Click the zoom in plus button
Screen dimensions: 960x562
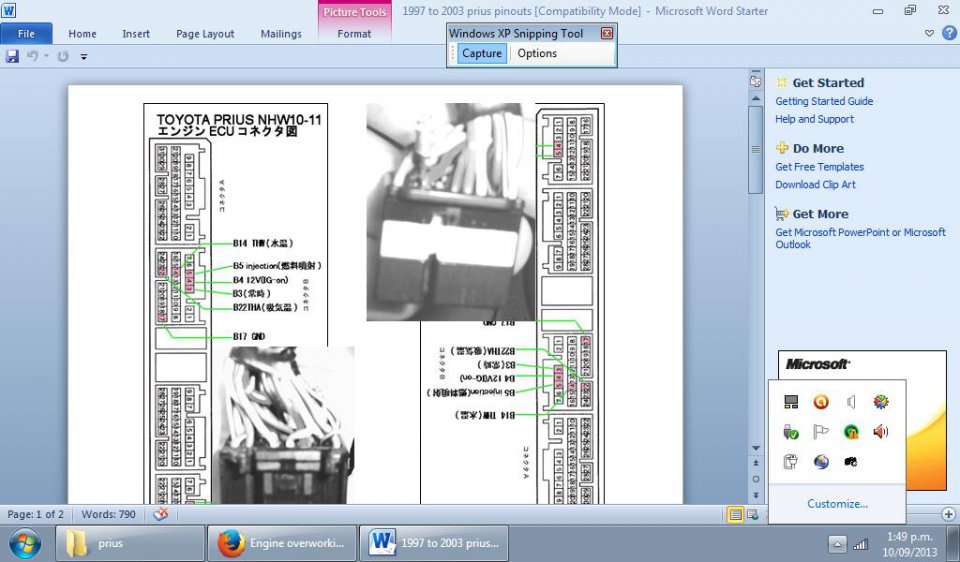(x=949, y=514)
